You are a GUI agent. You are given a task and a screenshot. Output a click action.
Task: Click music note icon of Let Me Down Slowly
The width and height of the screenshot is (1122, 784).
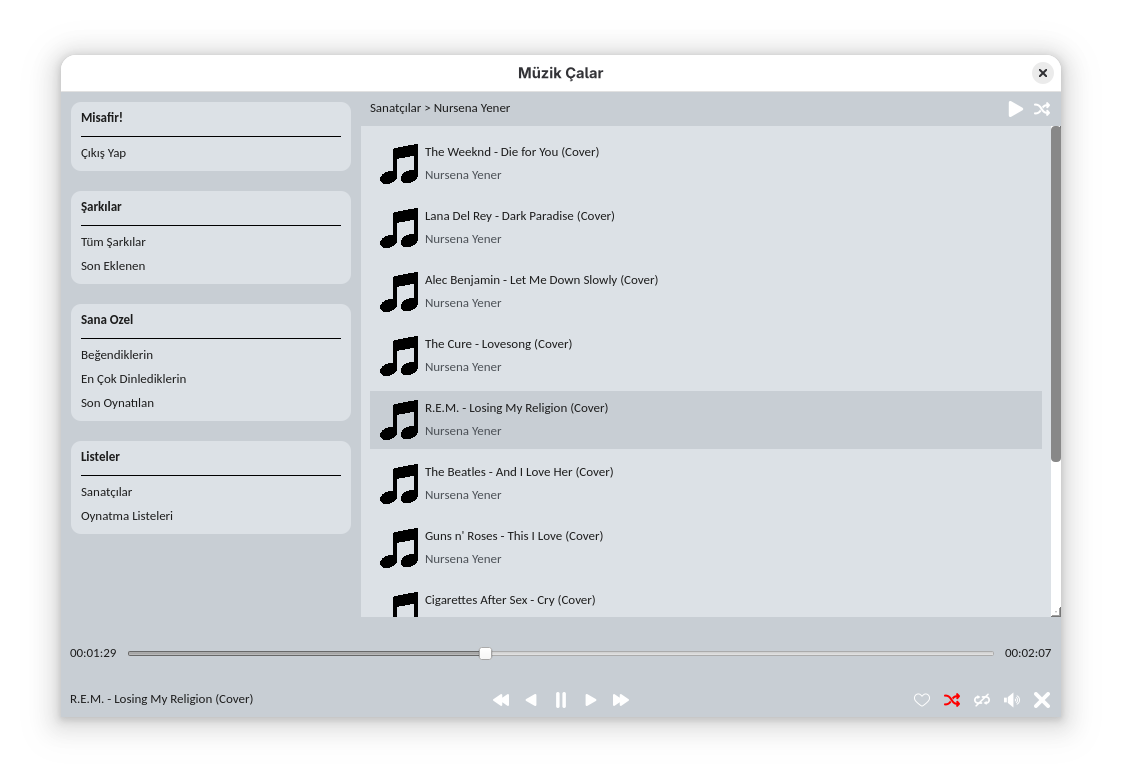point(399,292)
